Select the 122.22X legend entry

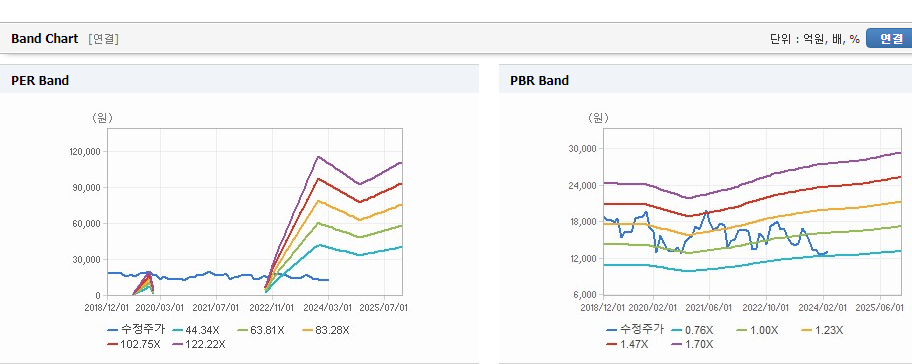(x=199, y=344)
